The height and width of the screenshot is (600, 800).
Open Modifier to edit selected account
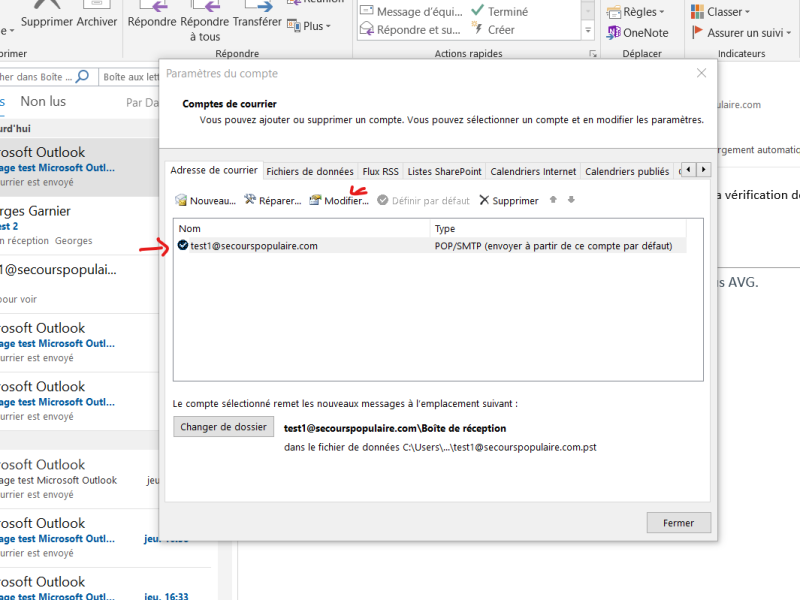coord(339,201)
